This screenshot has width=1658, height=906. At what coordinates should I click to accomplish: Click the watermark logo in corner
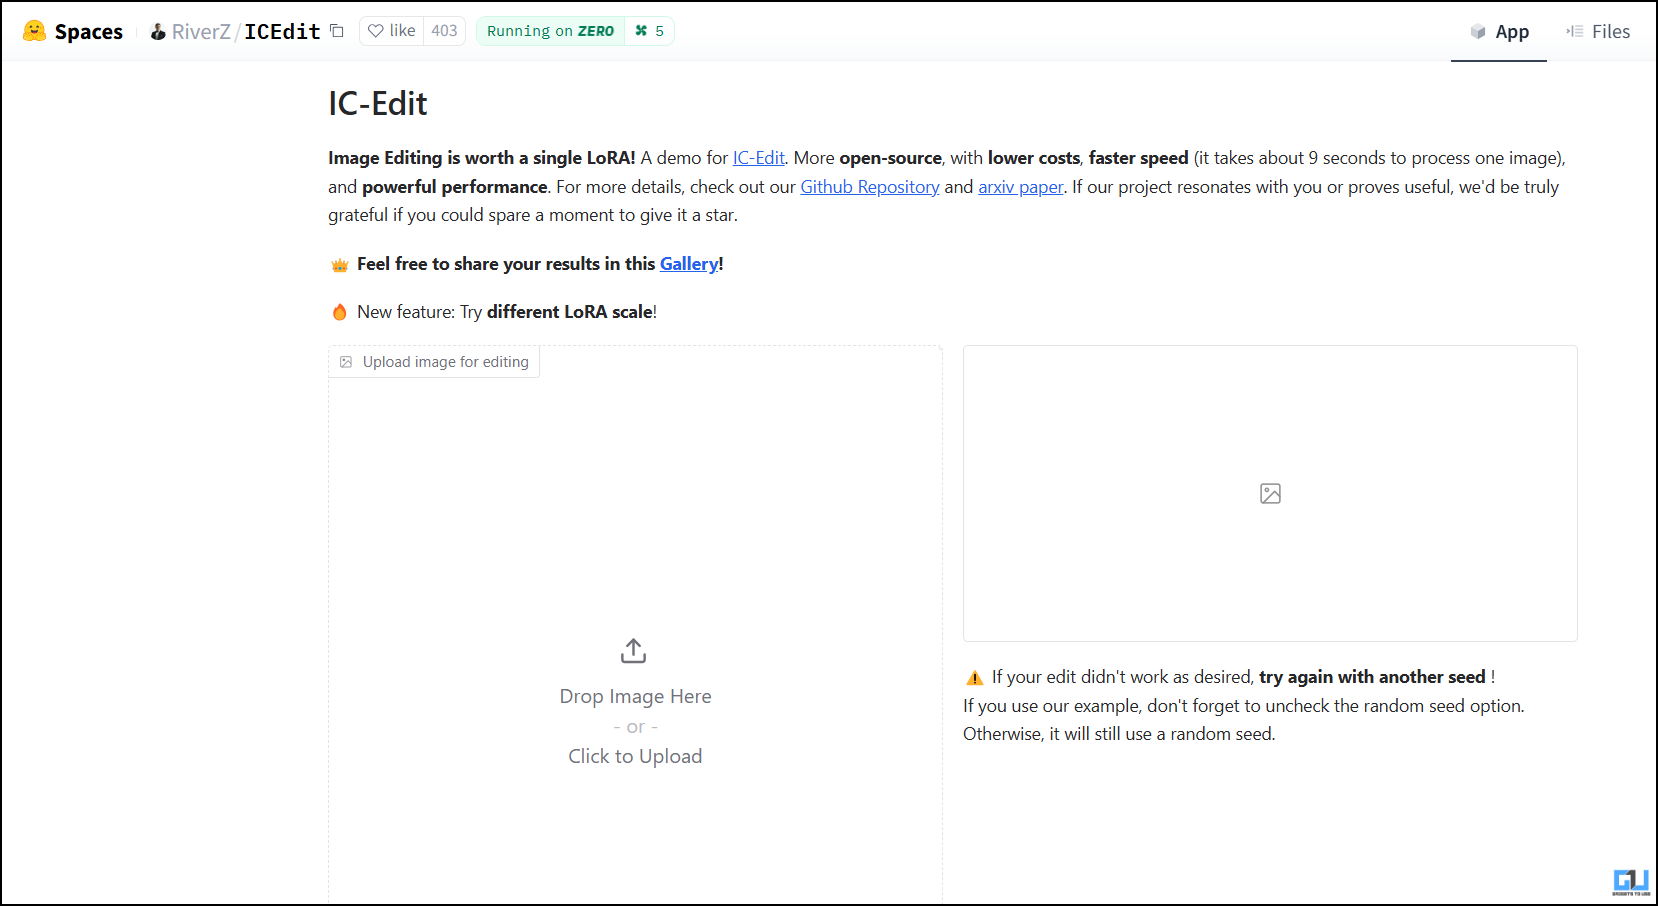click(1631, 881)
